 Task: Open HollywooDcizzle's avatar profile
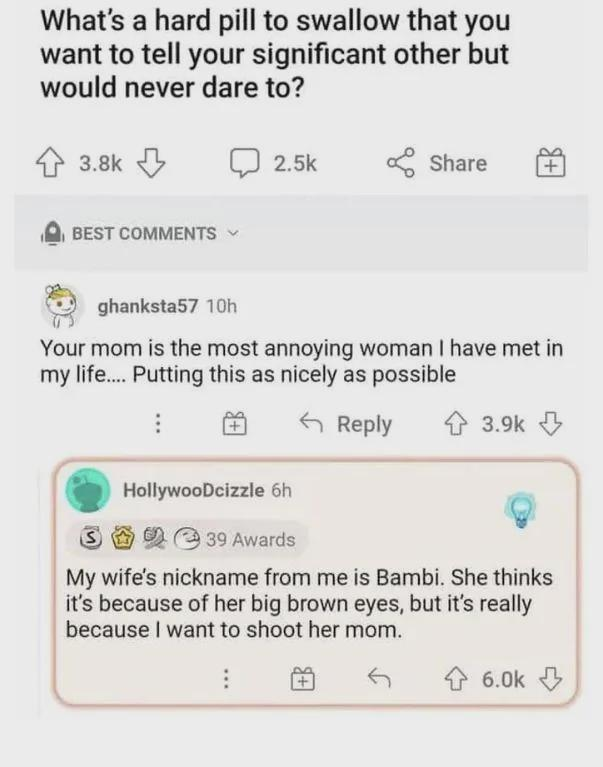tap(88, 490)
